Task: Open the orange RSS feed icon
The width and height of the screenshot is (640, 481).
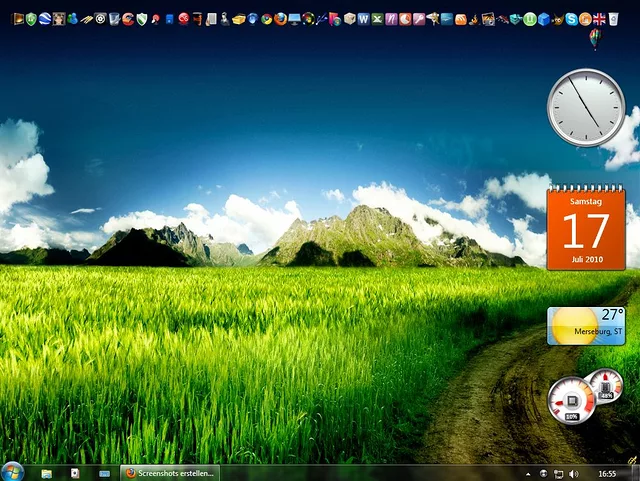Action: click(460, 19)
